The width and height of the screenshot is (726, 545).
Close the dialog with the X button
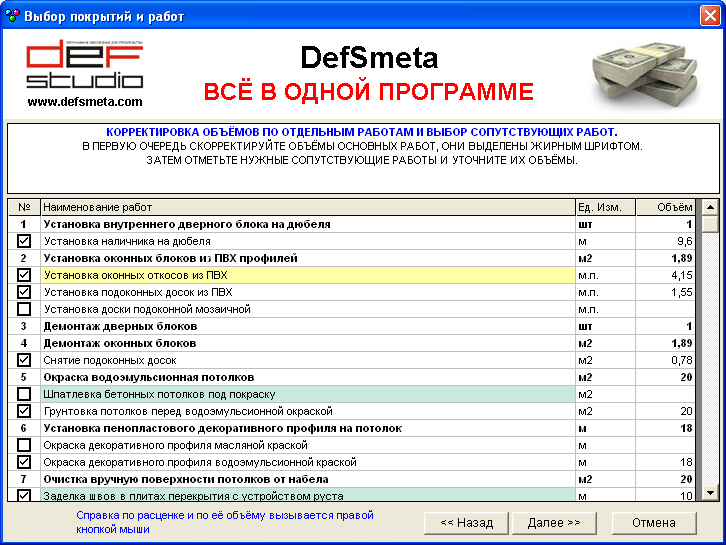pos(709,15)
